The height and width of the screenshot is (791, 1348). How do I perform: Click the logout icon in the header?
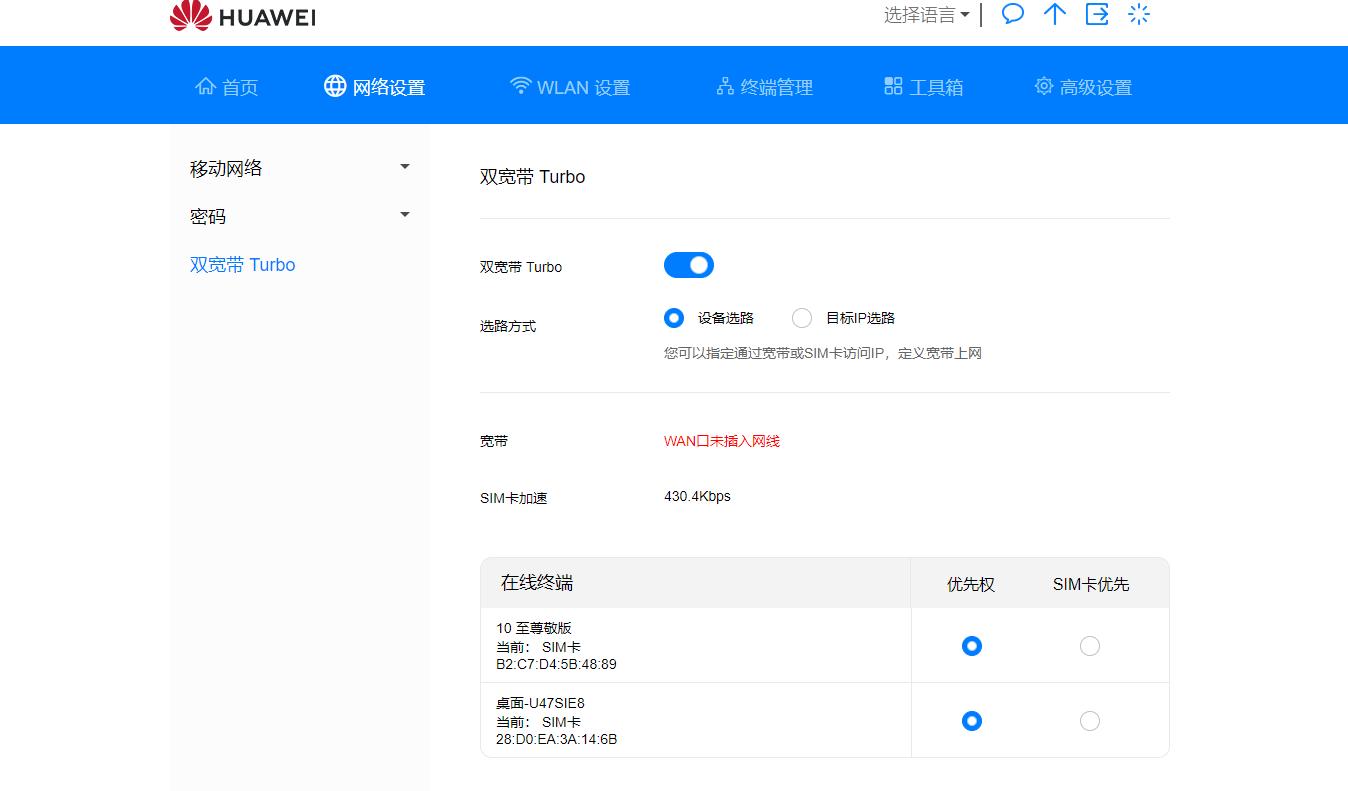1097,14
